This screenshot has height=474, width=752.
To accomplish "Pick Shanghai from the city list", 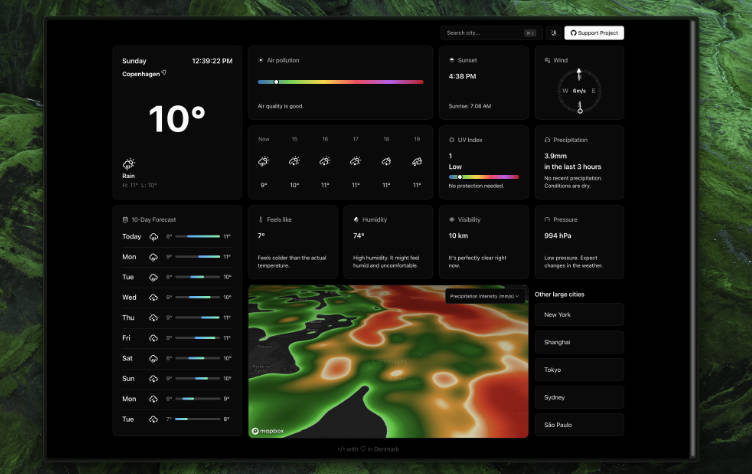I will [579, 342].
